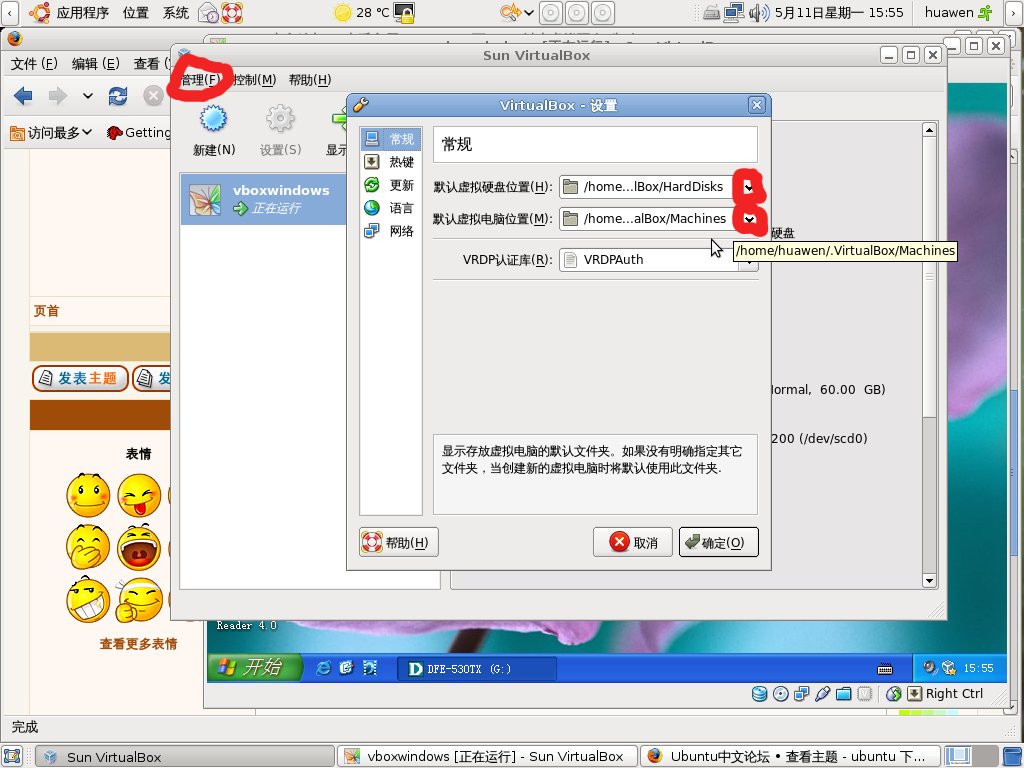The height and width of the screenshot is (768, 1024).
Task: Click the network monitor icon in top panel
Action: click(x=734, y=12)
